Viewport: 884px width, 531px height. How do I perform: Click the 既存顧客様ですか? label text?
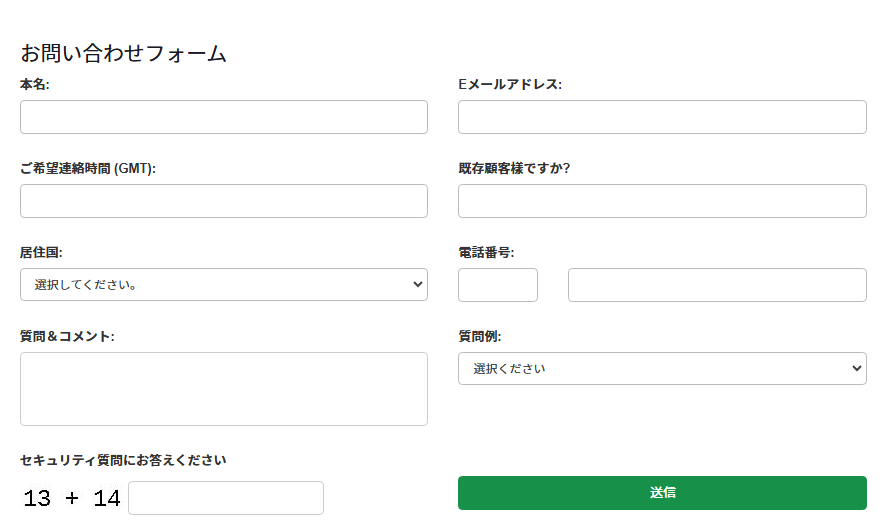(514, 169)
